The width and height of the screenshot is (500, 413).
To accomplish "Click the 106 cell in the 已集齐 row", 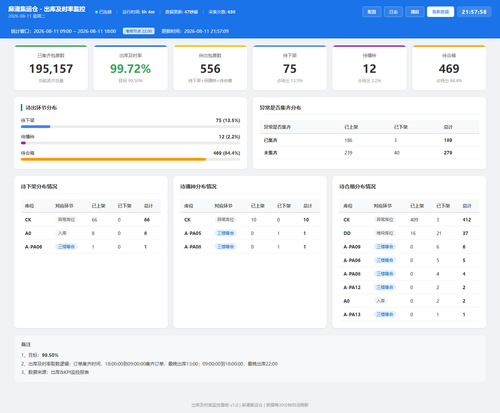I will [x=348, y=140].
